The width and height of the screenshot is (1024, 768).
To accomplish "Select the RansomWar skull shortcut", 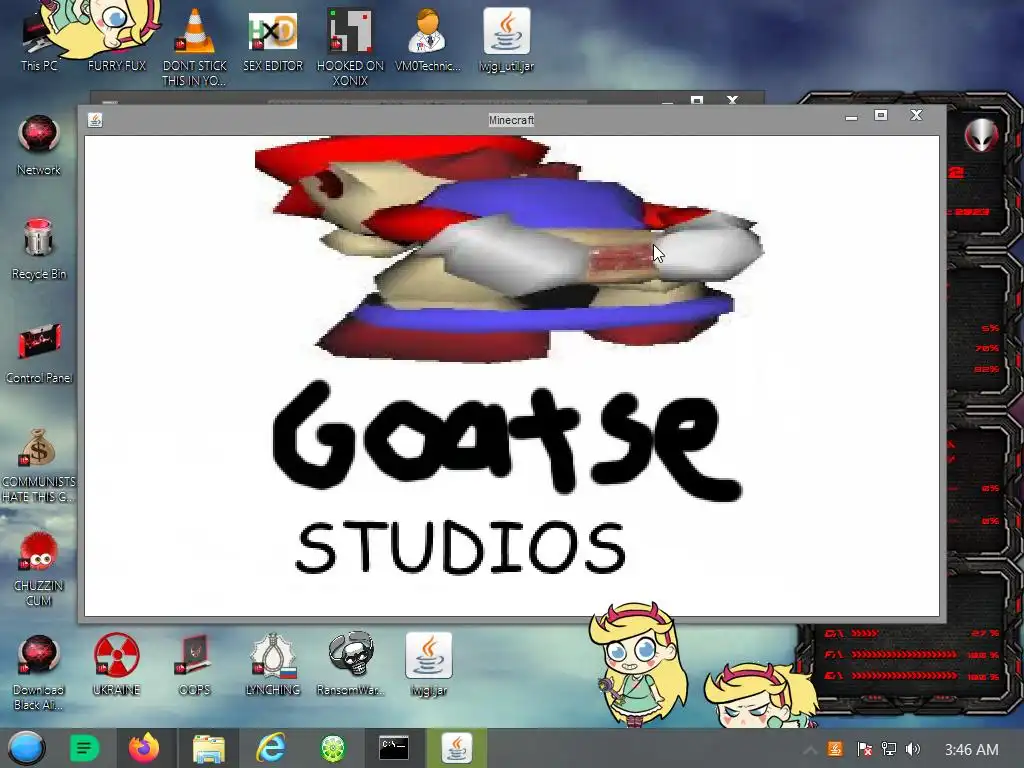I will click(x=351, y=665).
